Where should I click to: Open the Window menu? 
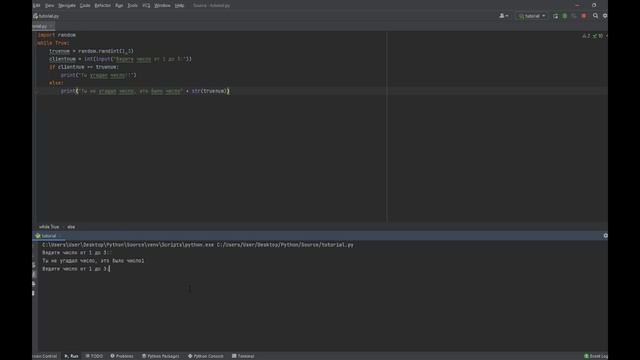(162, 5)
